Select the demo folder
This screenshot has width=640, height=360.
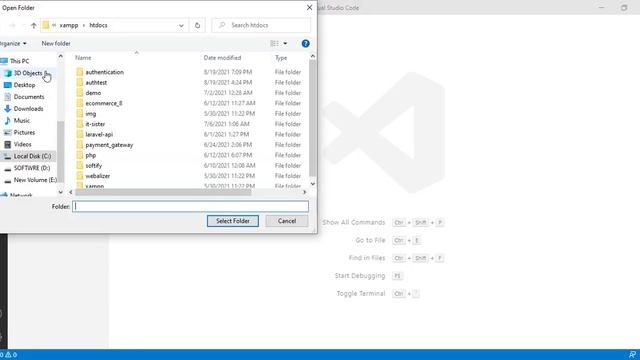(x=93, y=93)
